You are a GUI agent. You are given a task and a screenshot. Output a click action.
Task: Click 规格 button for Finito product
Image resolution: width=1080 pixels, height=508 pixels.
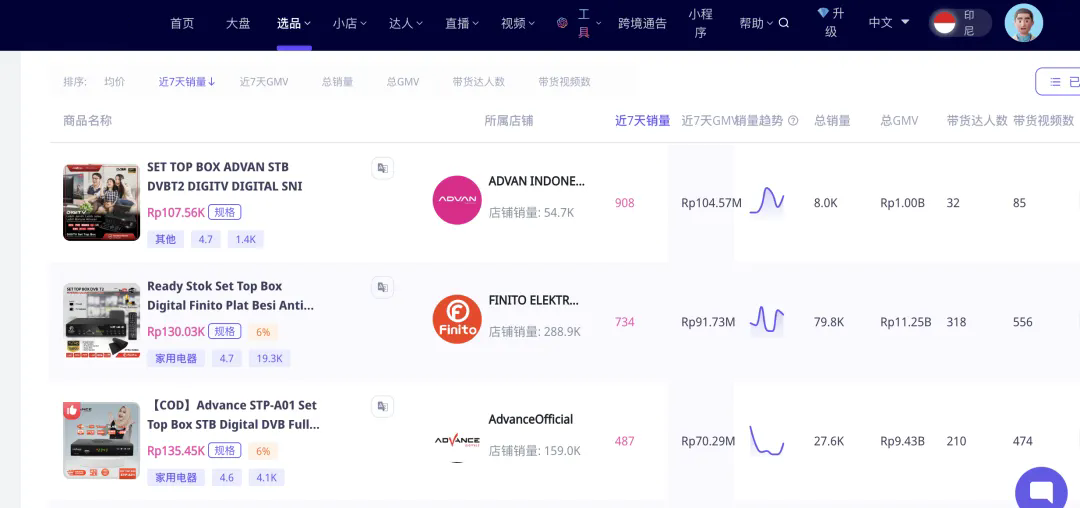click(x=225, y=331)
